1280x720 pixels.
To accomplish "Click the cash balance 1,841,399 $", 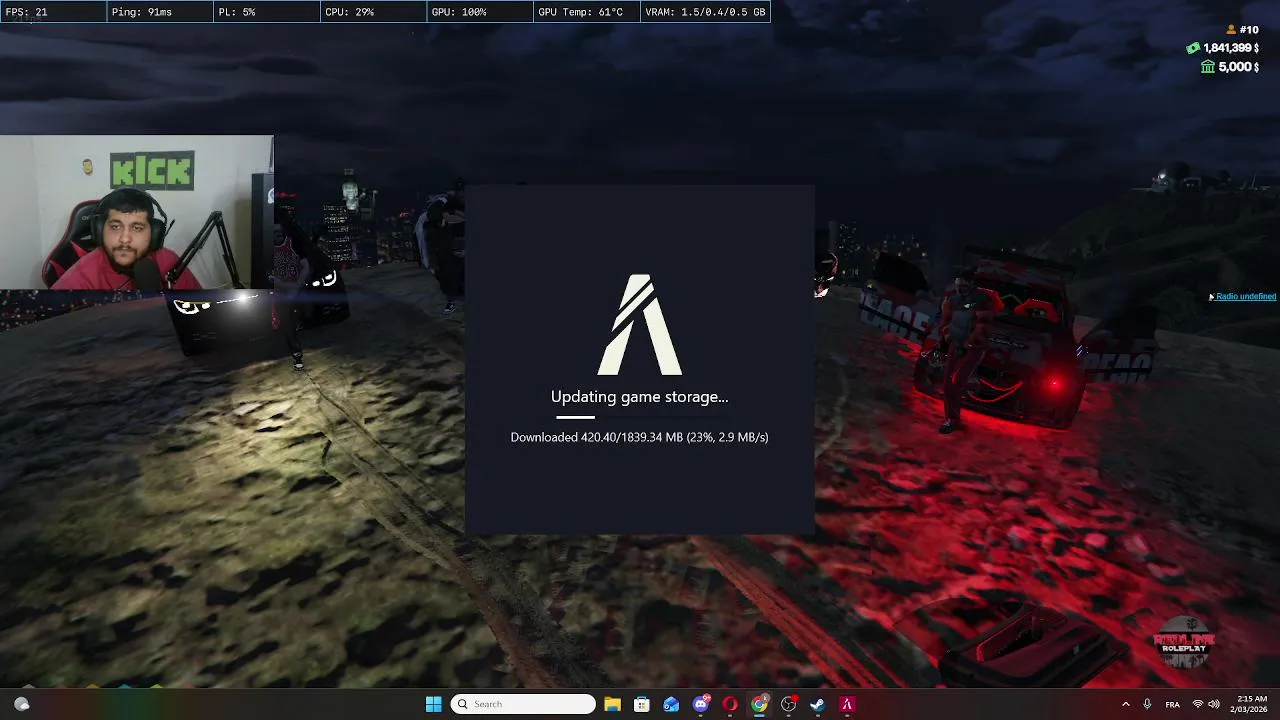I will (1230, 48).
